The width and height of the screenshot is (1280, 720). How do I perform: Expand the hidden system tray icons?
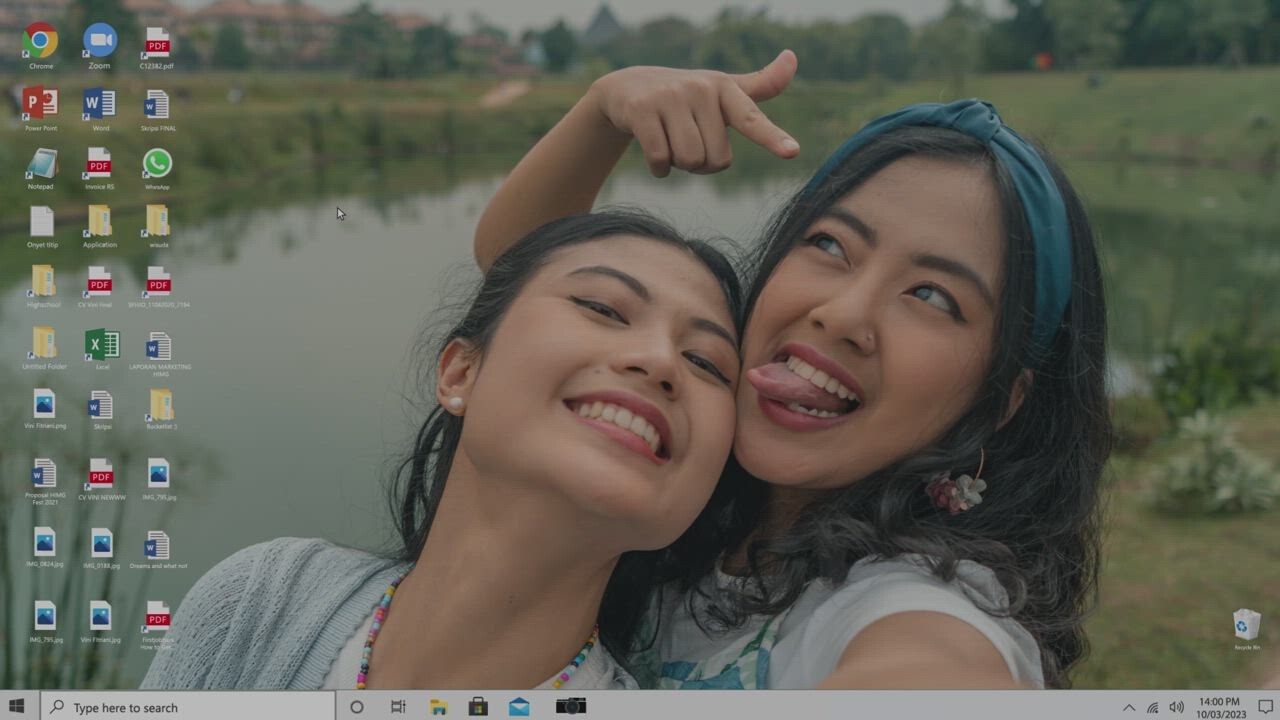tap(1128, 708)
